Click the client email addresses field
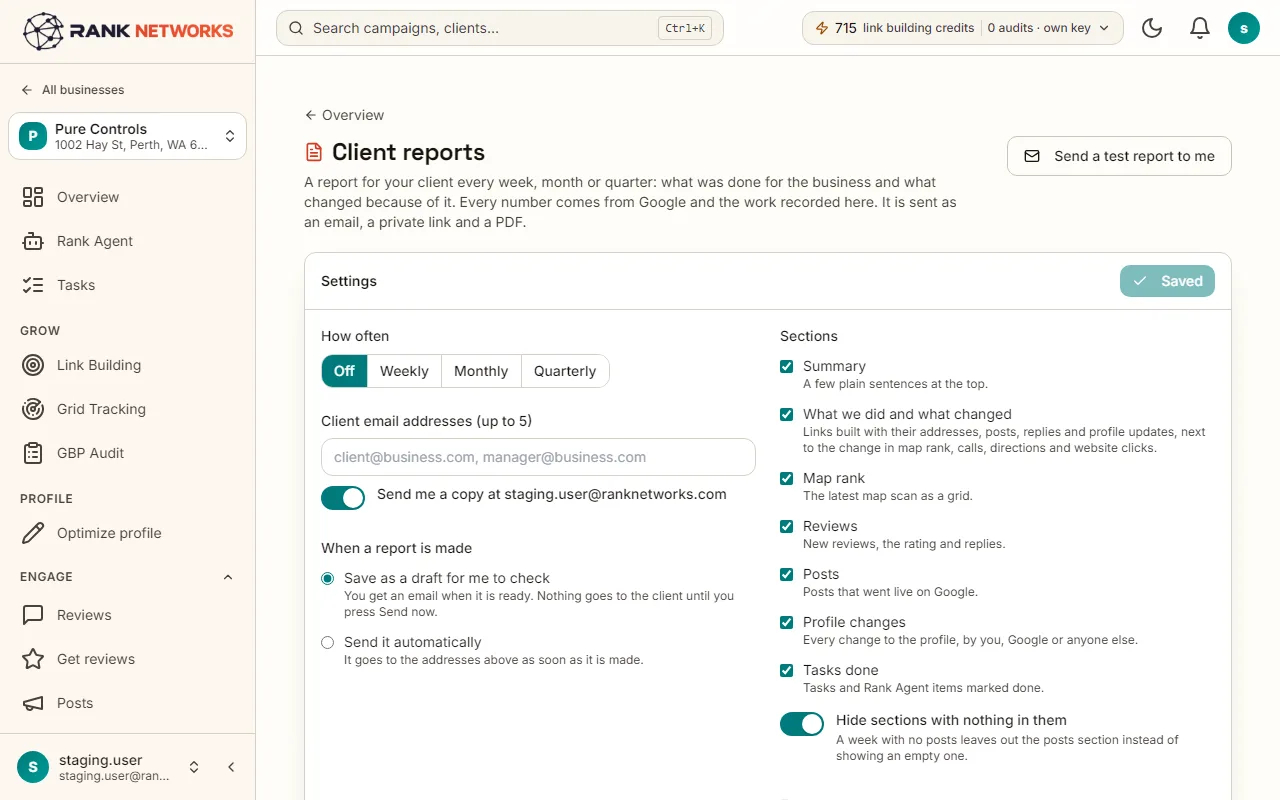This screenshot has height=800, width=1280. [x=538, y=457]
